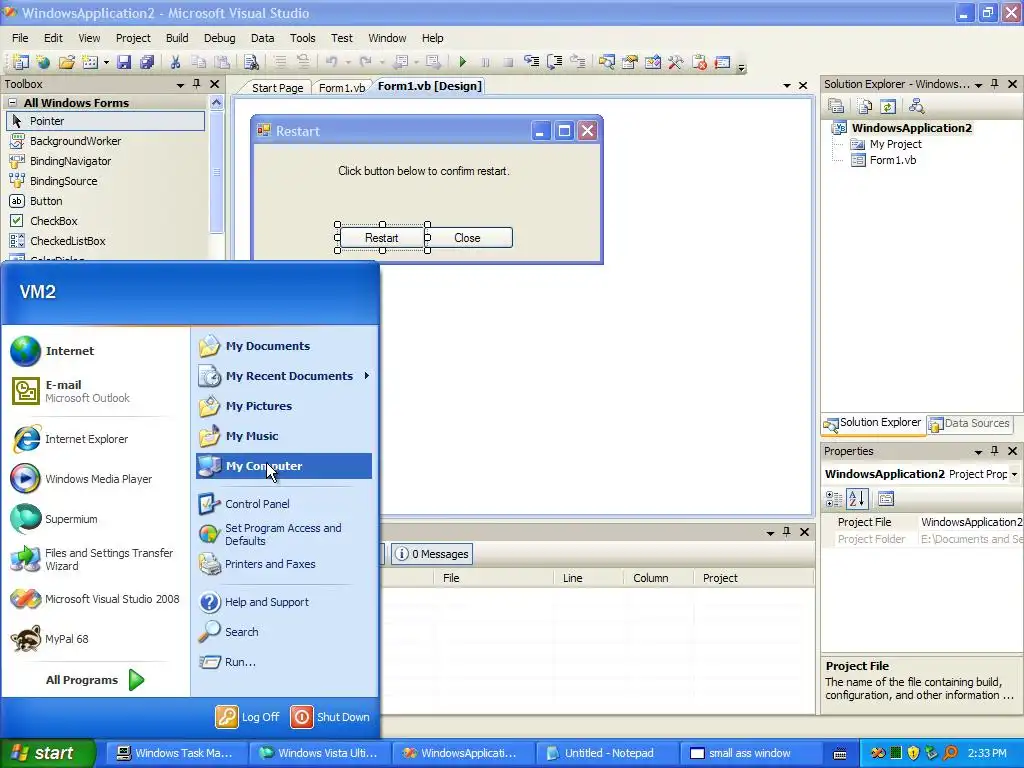1024x768 pixels.
Task: Open Windows Task Manager from the taskbar
Action: pos(174,753)
